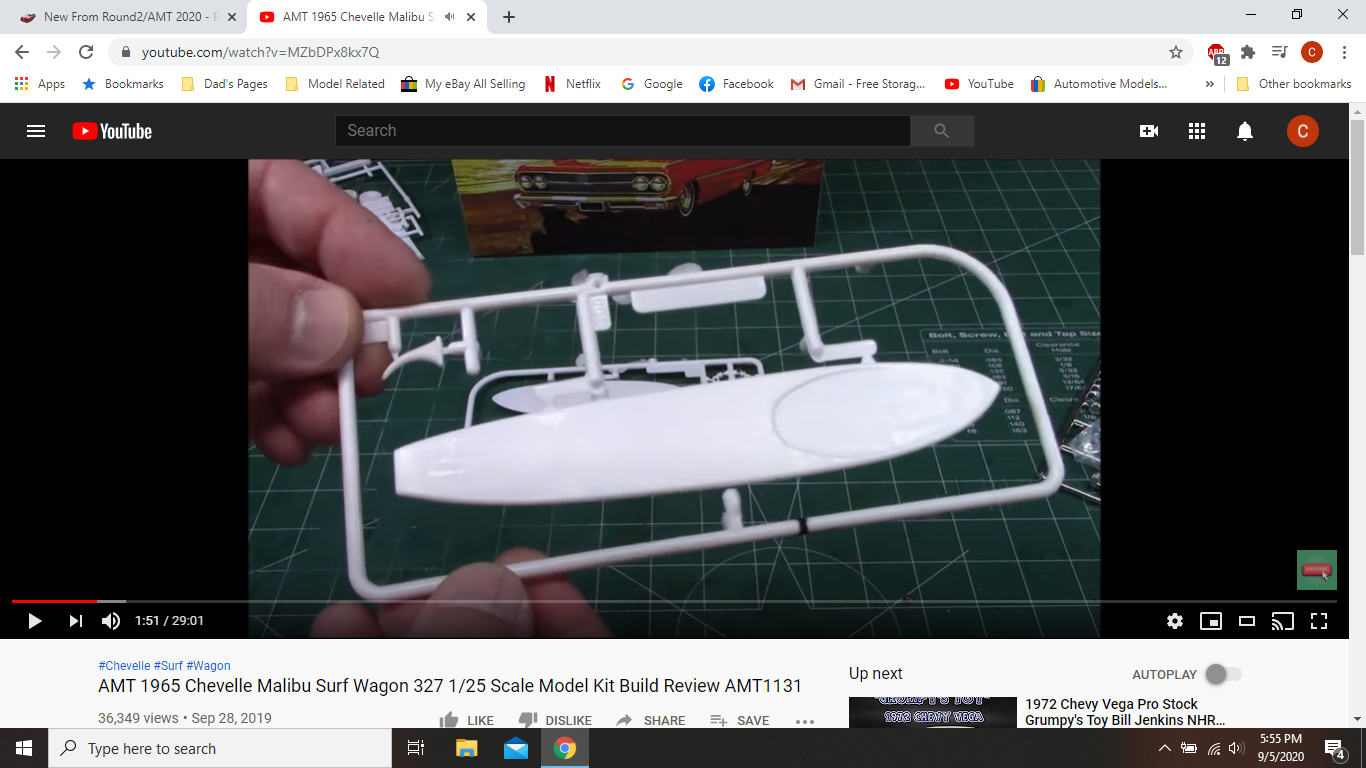Image resolution: width=1366 pixels, height=768 pixels.
Task: Open the YouTube bookmark
Action: pyautogui.click(x=979, y=84)
